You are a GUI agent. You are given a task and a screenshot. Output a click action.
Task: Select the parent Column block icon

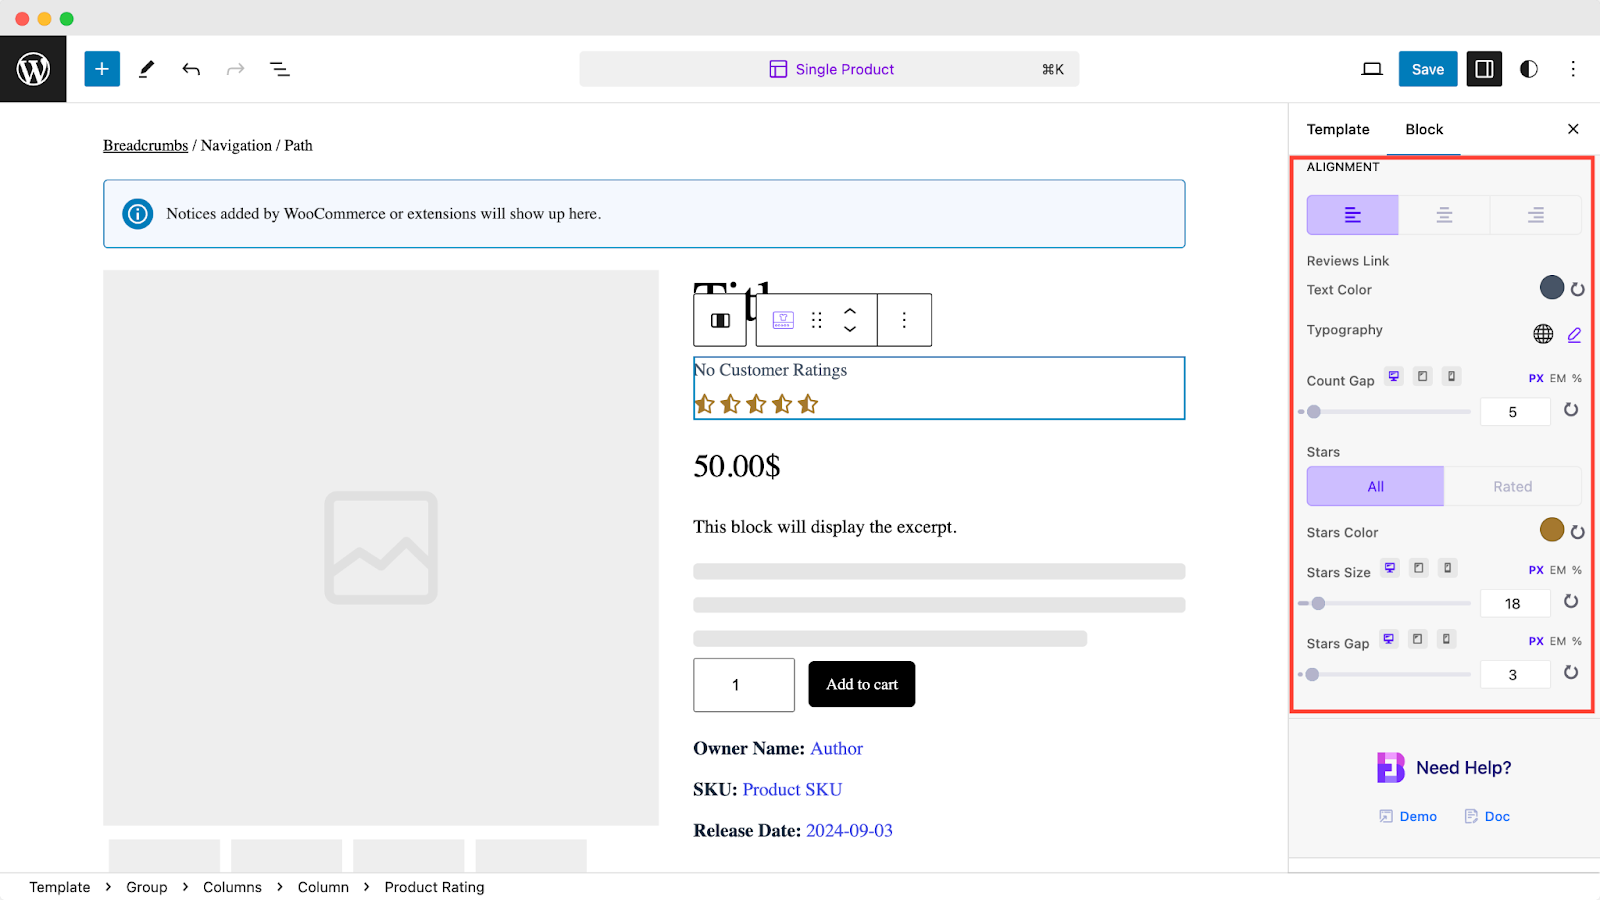coord(719,319)
